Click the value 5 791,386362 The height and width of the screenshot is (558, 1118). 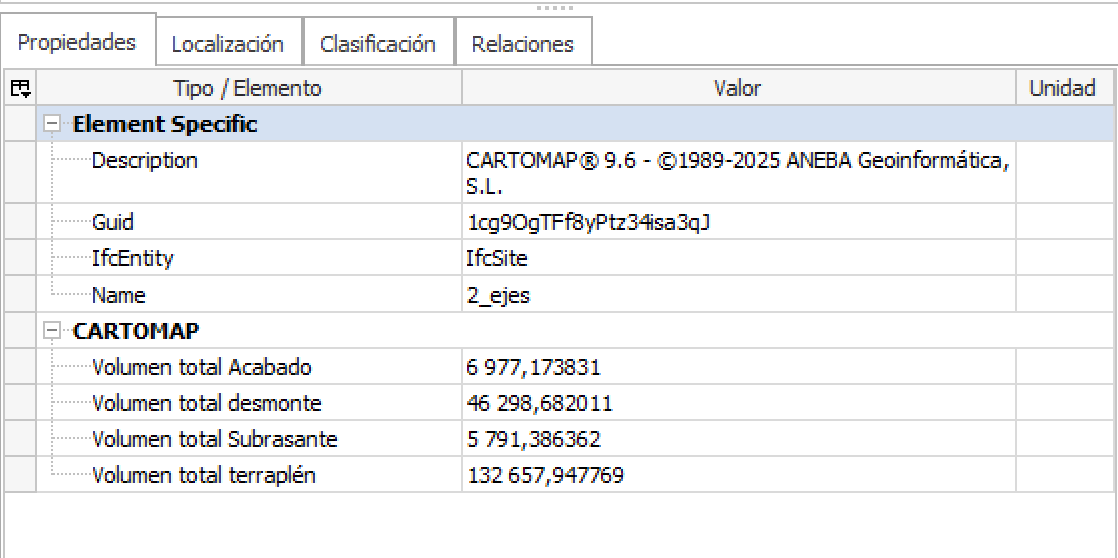click(x=738, y=439)
